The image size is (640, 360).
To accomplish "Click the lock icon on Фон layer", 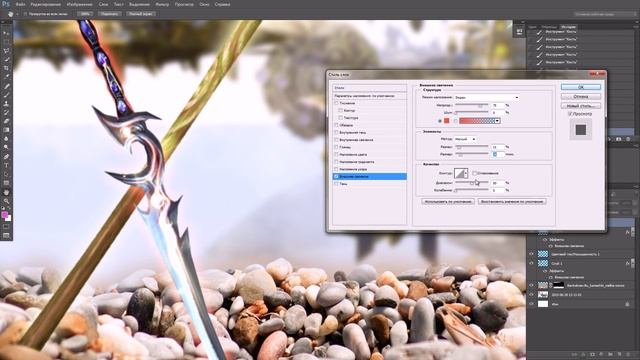I will (x=627, y=304).
